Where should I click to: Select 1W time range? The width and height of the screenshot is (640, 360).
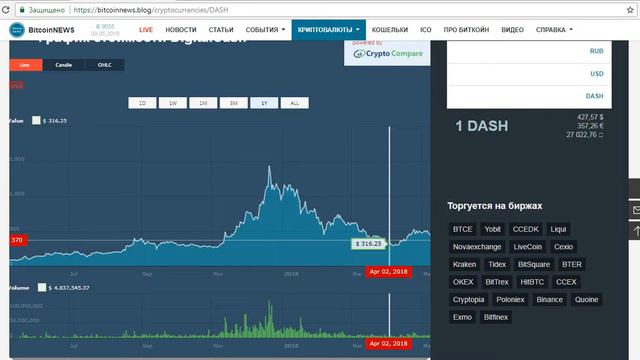pos(173,103)
